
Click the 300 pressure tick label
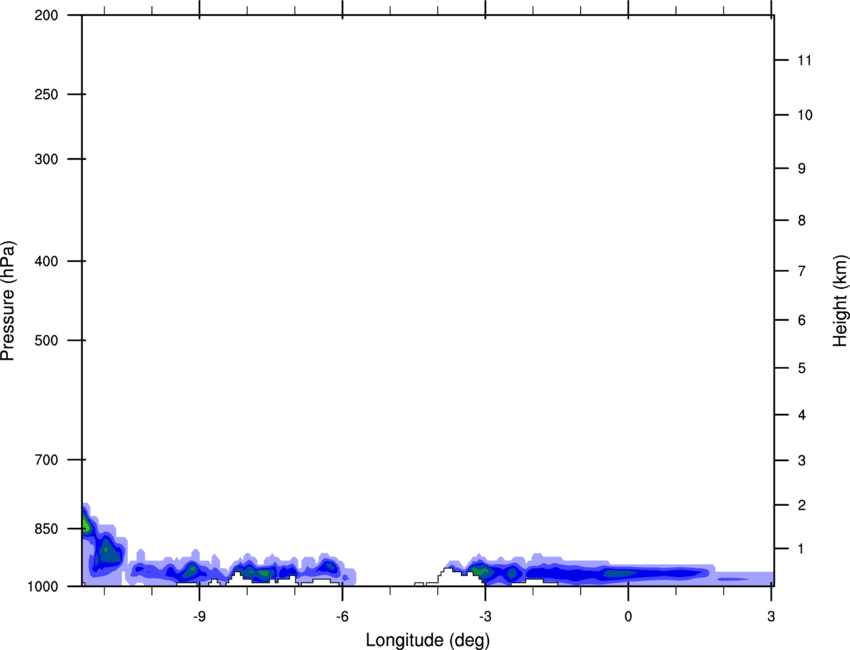pyautogui.click(x=46, y=159)
